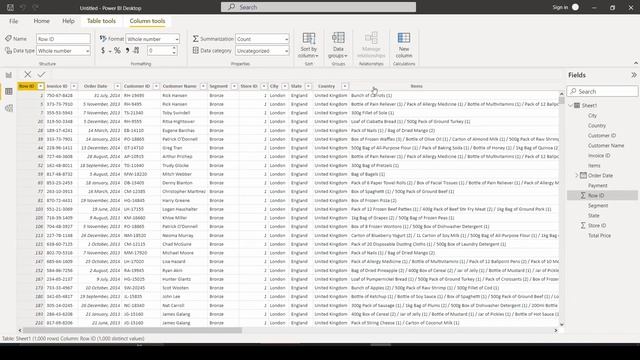Select the Payment field
The image size is (640, 360).
pos(598,185)
